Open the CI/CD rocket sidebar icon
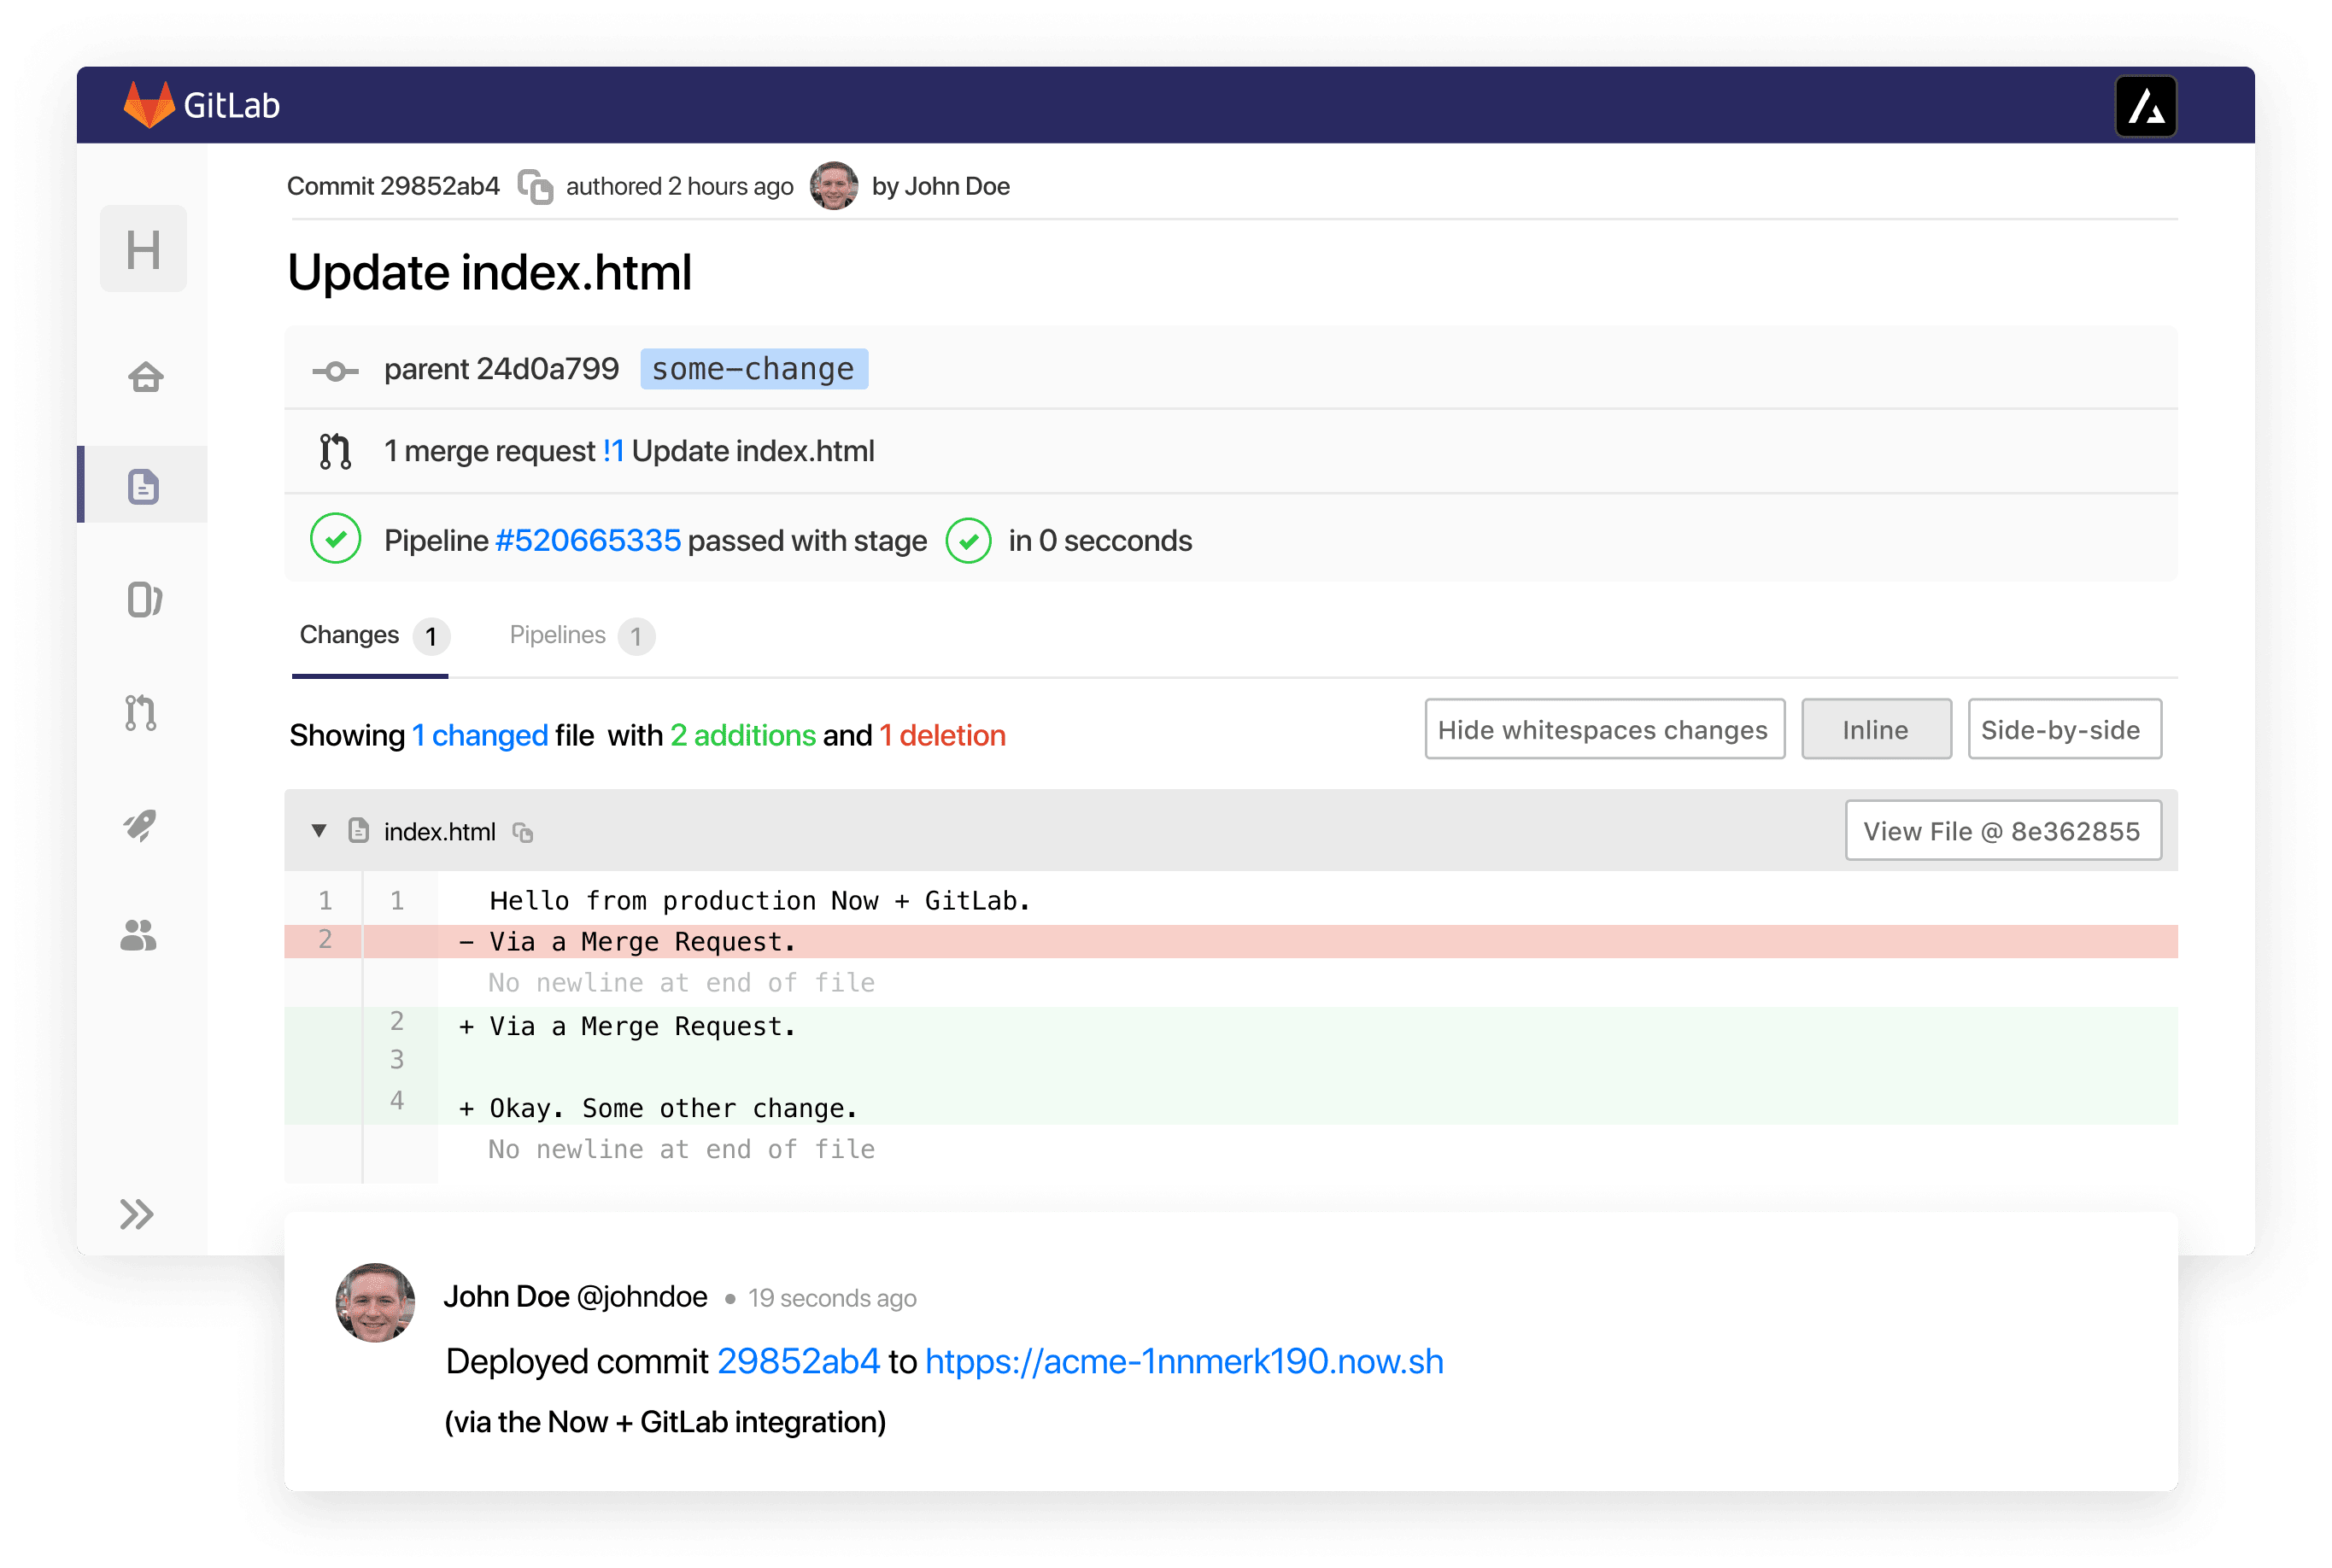The height and width of the screenshot is (1568, 2332). [x=141, y=825]
